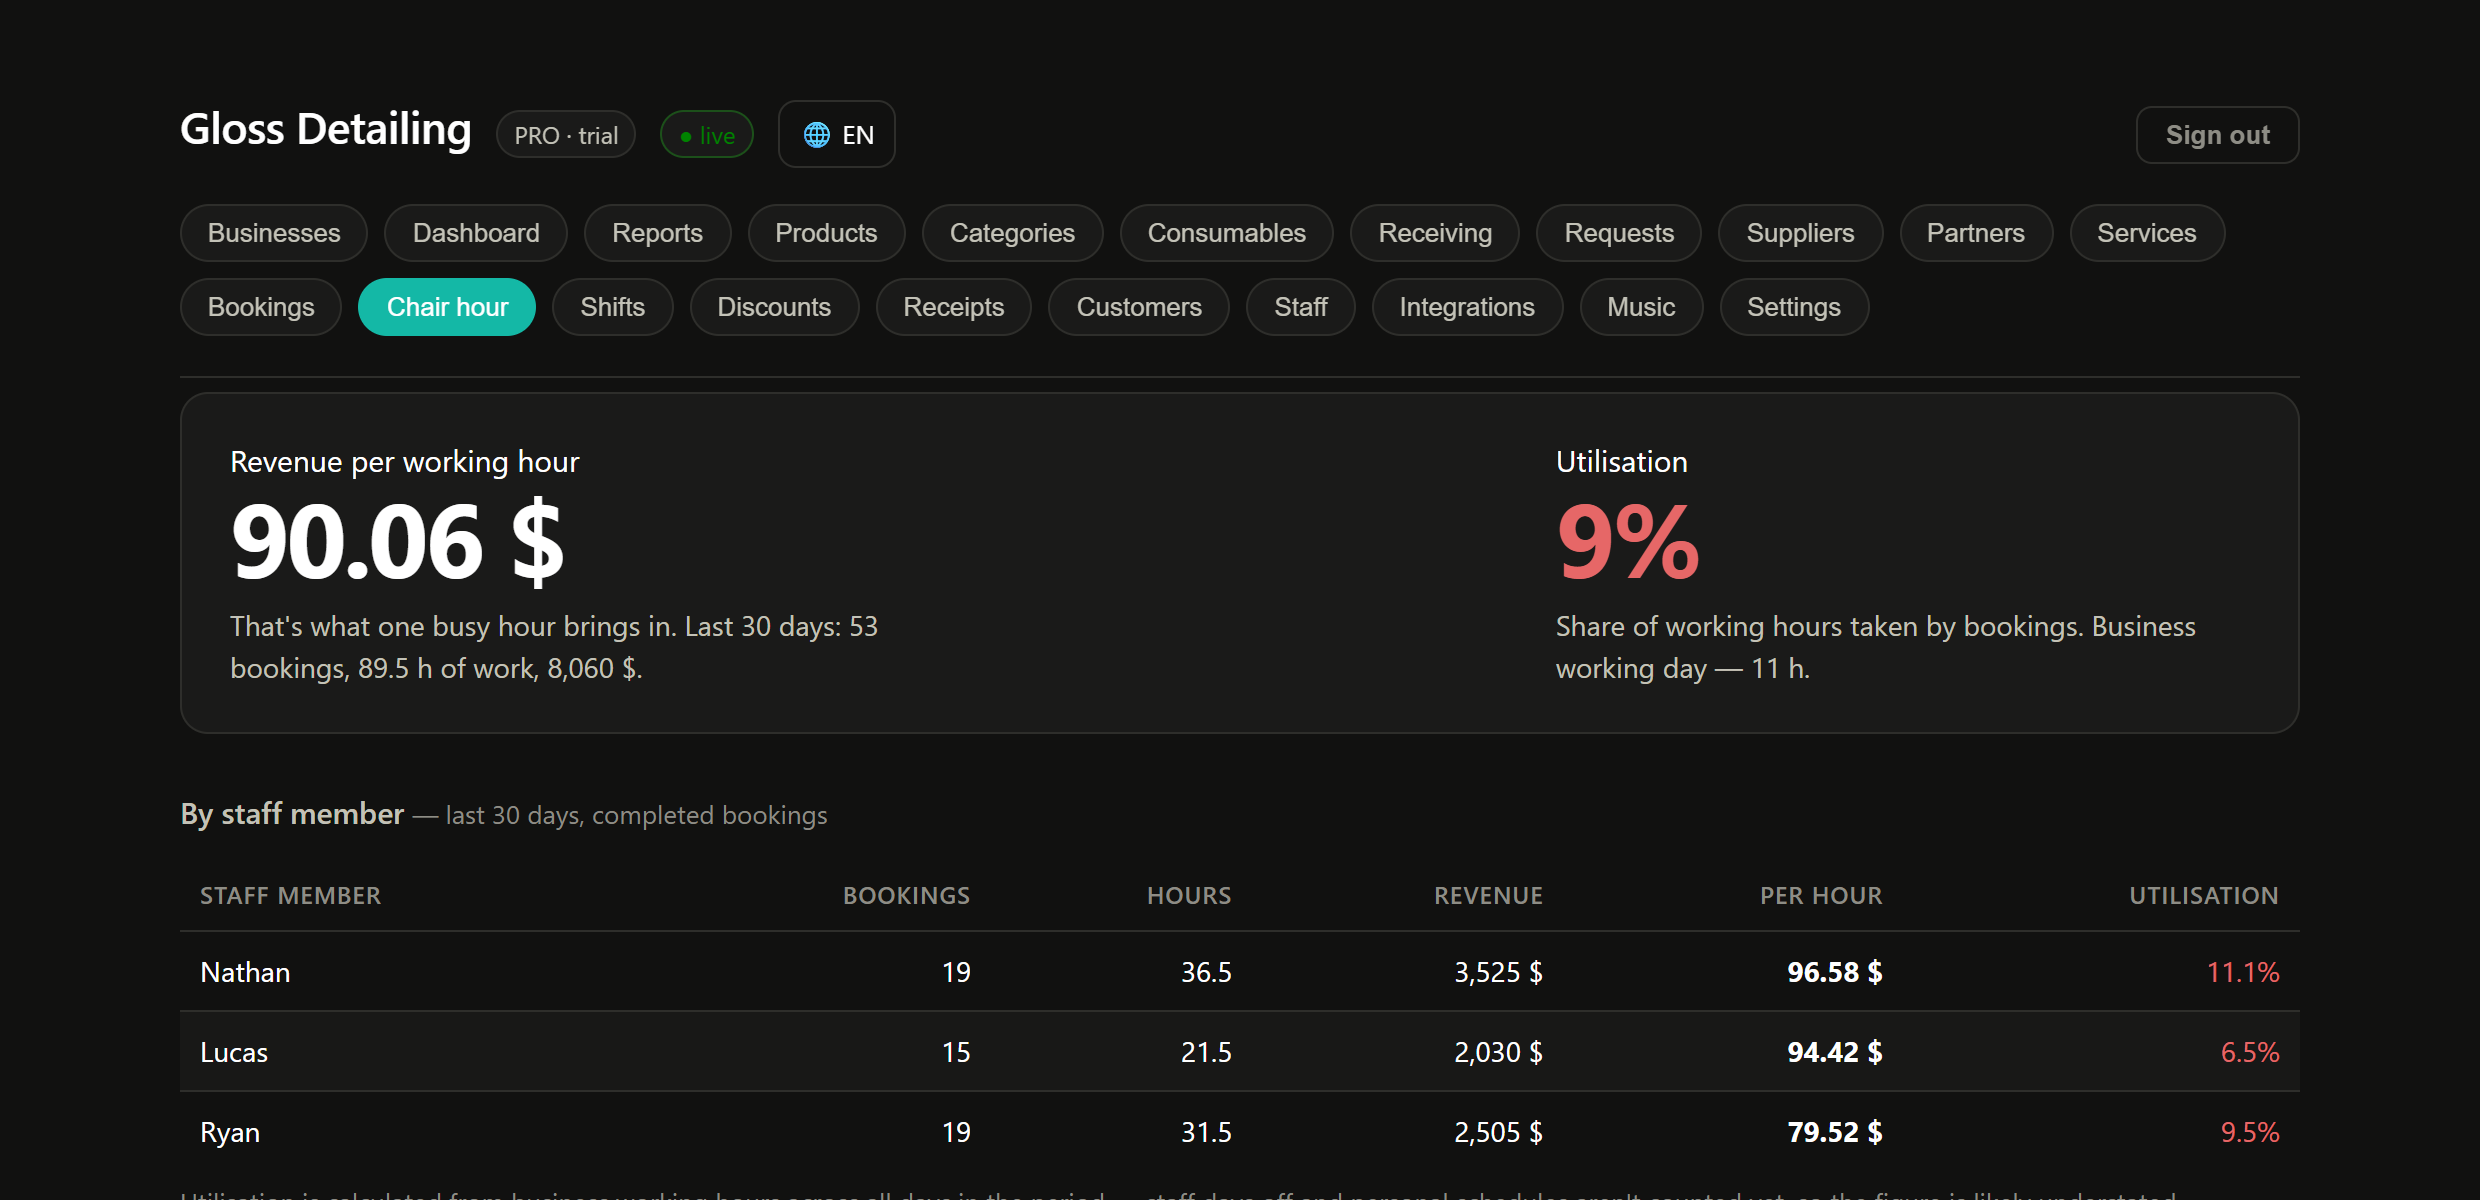Viewport: 2480px width, 1200px height.
Task: Click the PRO · trial badge
Action: tap(566, 135)
